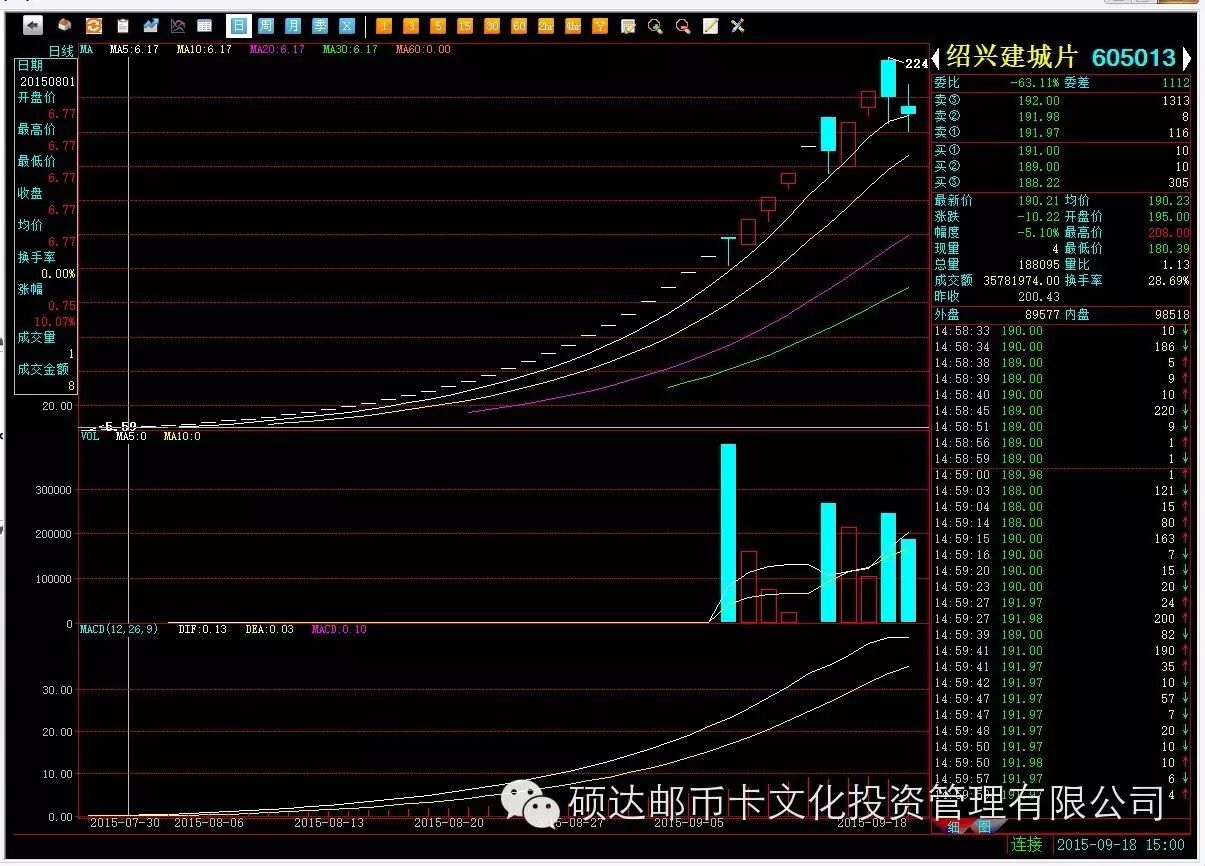
Task: Open the settings tools icon
Action: pyautogui.click(x=737, y=26)
